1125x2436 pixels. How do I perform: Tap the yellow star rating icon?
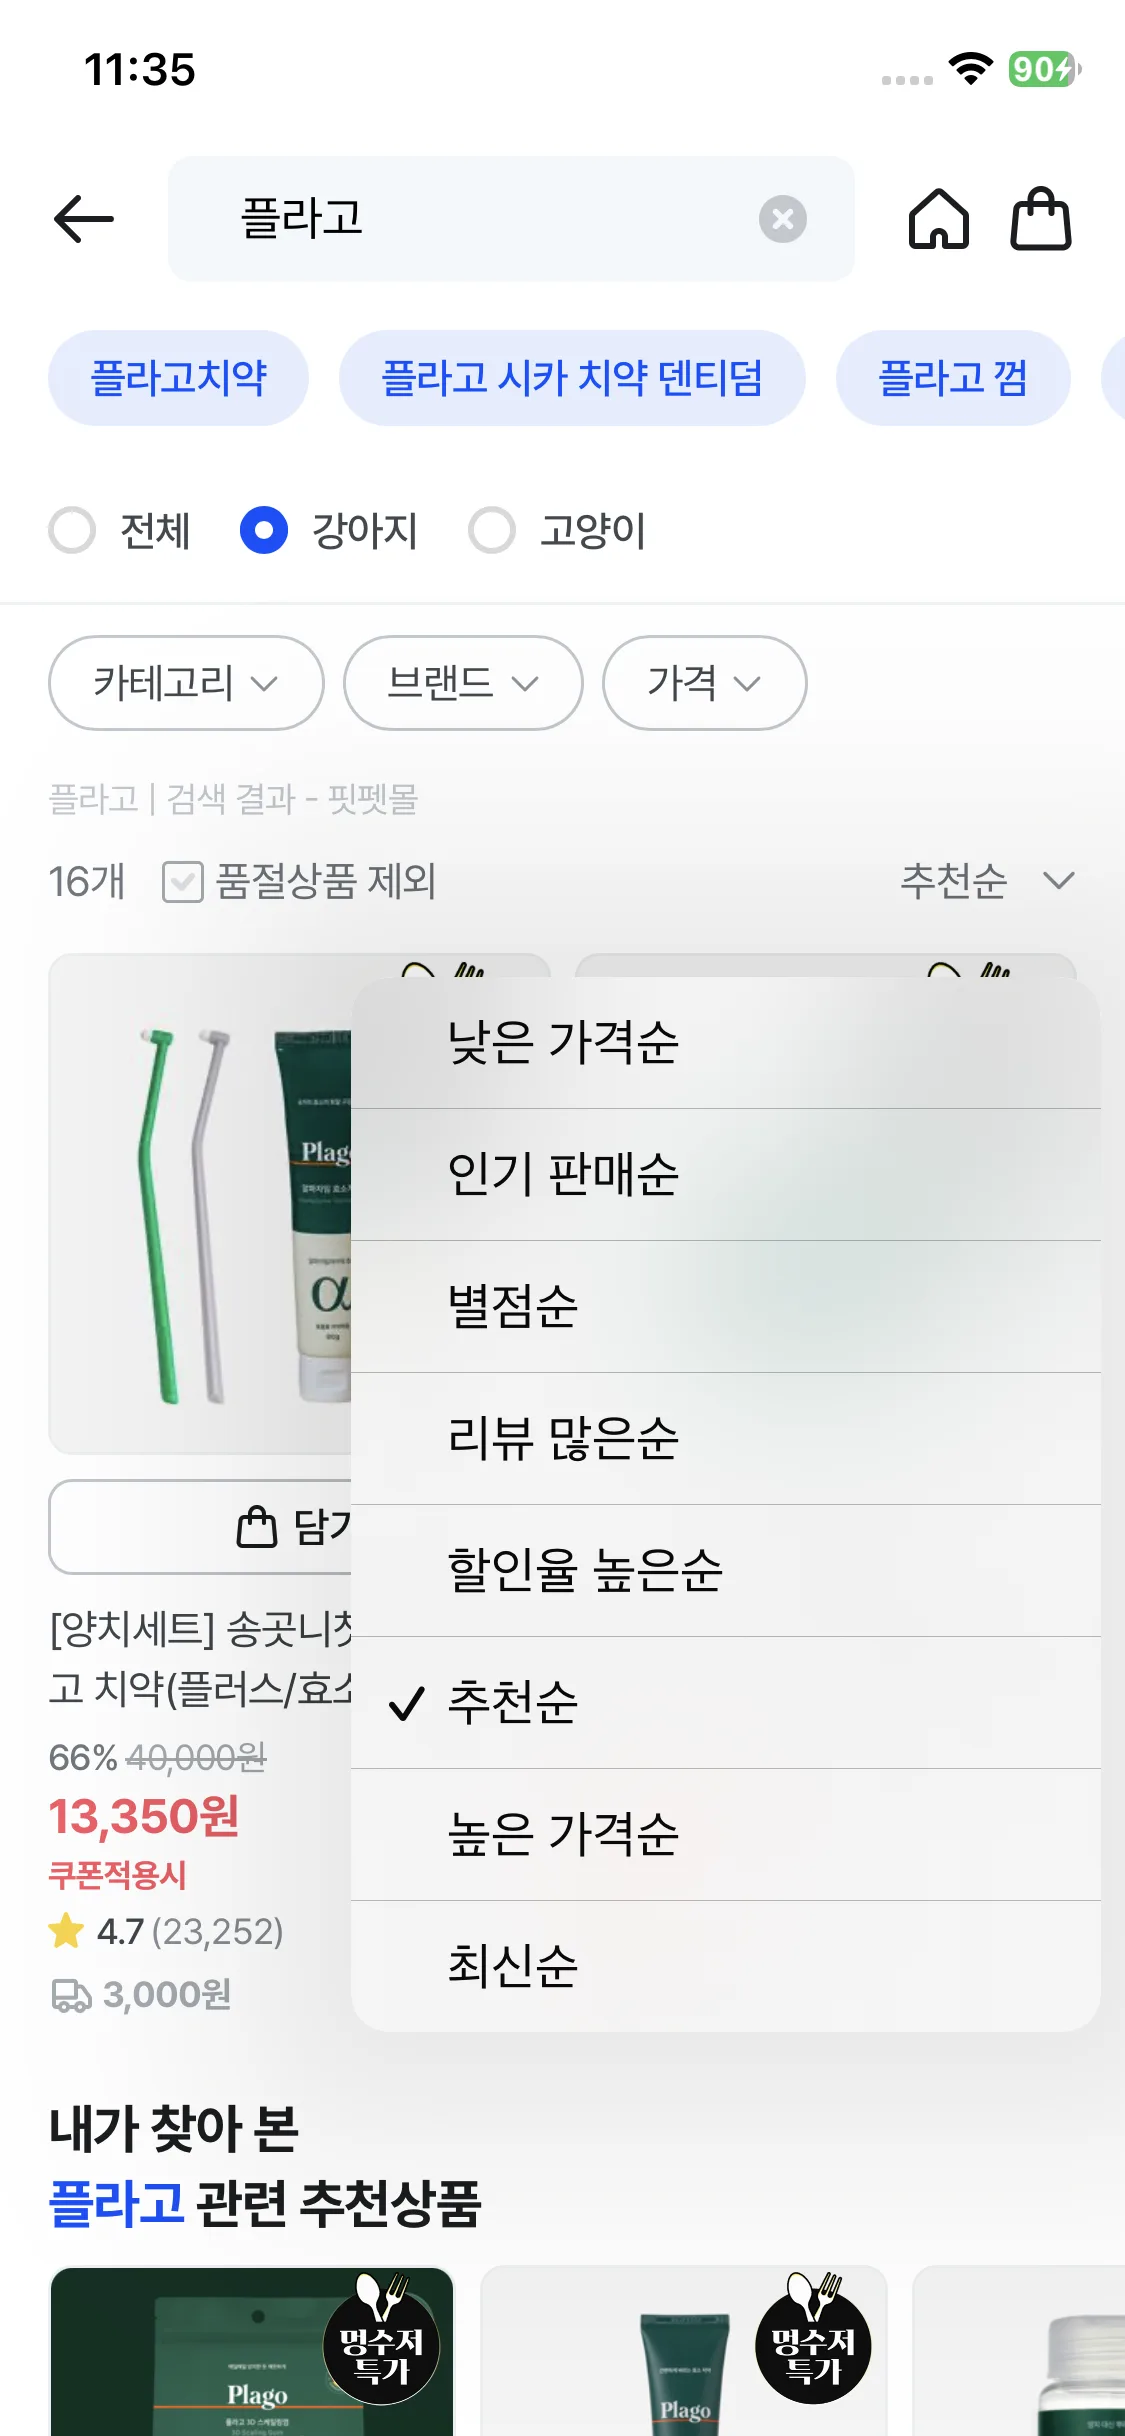[x=67, y=1931]
